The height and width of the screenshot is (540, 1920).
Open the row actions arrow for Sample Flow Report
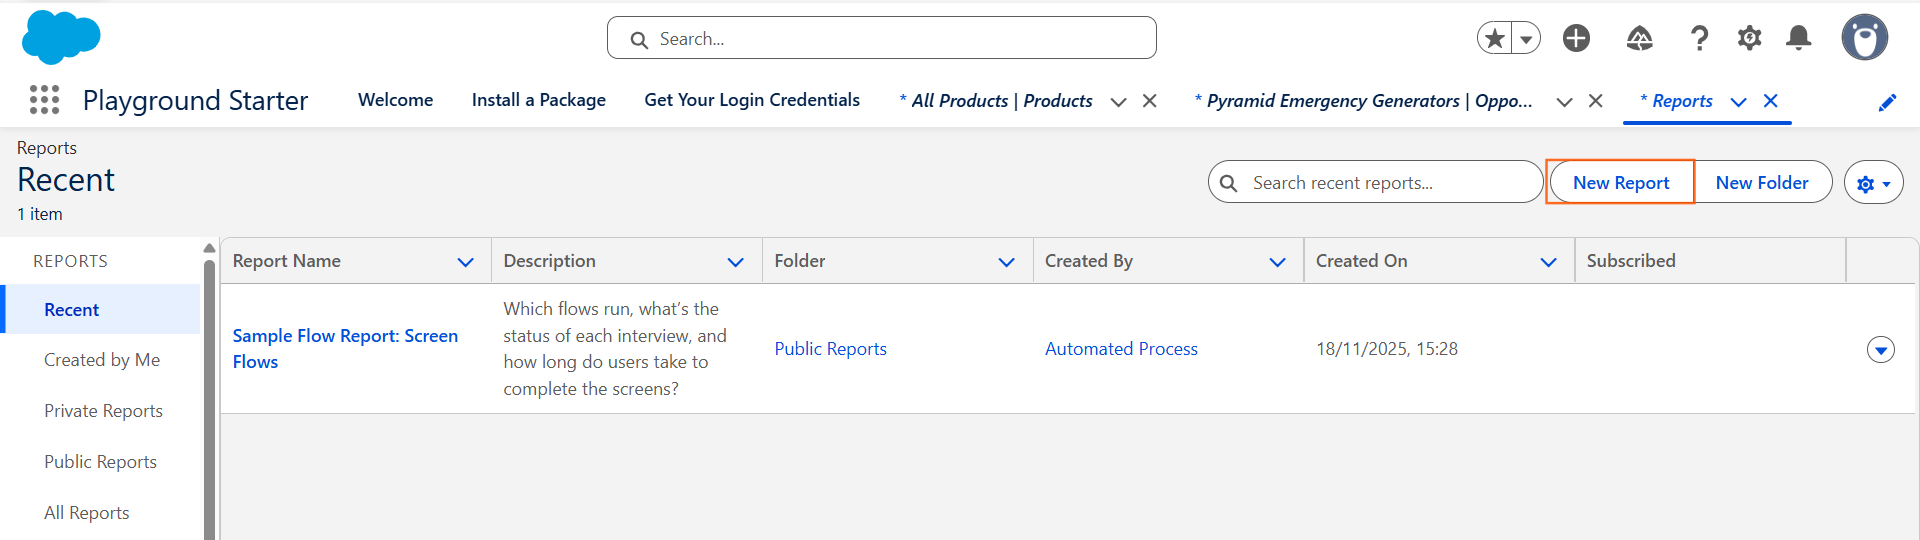pos(1881,350)
